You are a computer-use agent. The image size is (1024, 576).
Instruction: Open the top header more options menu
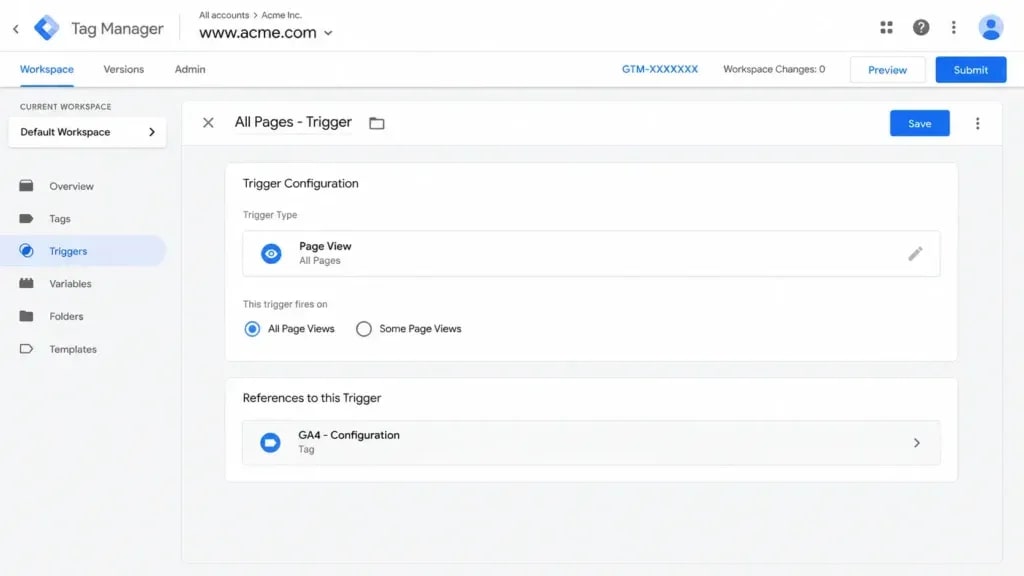pos(953,27)
